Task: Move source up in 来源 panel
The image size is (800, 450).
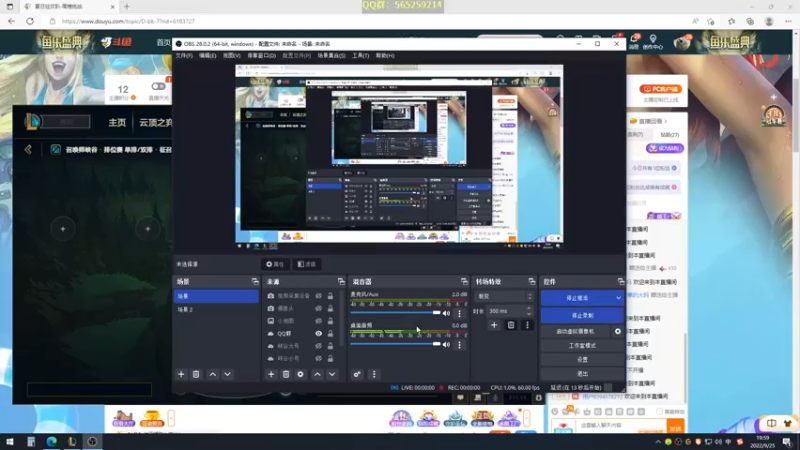Action: pyautogui.click(x=317, y=374)
